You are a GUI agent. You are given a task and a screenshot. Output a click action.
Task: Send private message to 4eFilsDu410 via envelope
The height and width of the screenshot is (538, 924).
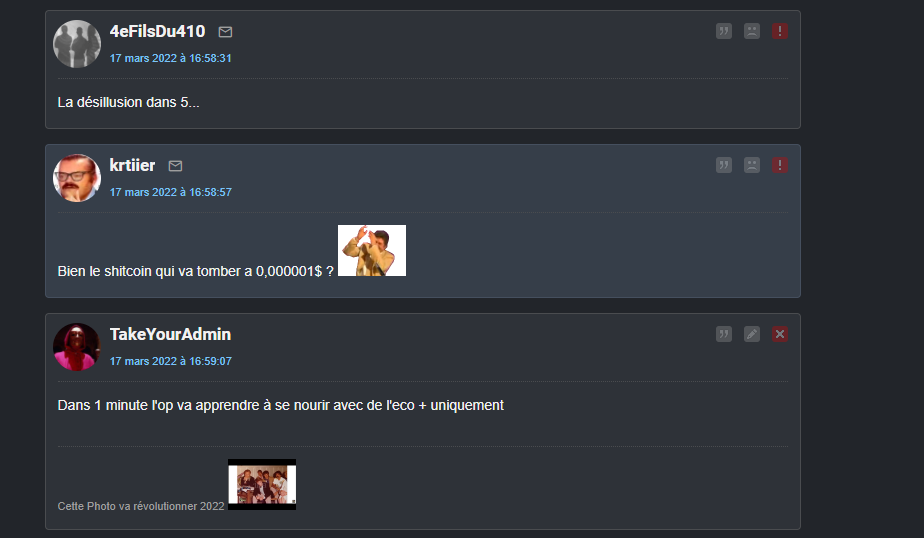[225, 32]
